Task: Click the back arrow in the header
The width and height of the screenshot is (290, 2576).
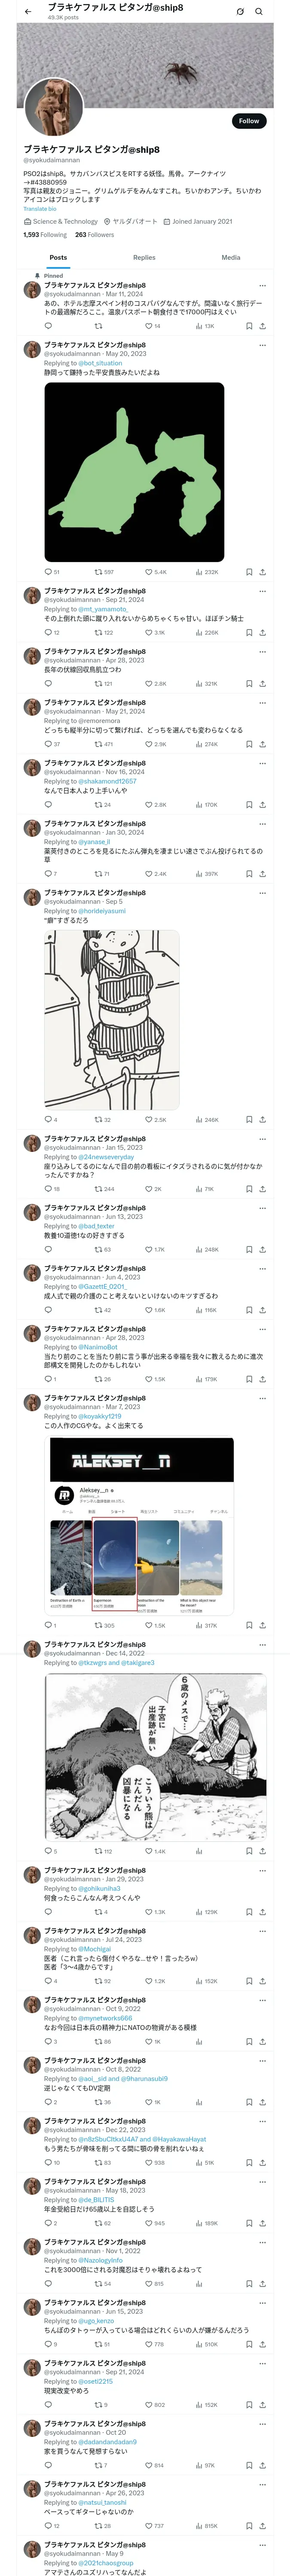Action: coord(28,12)
